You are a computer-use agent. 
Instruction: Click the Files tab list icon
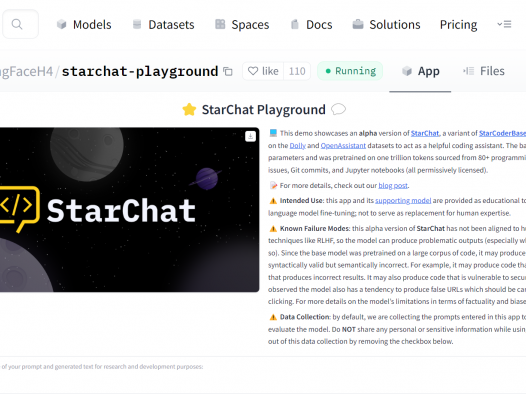(468, 71)
